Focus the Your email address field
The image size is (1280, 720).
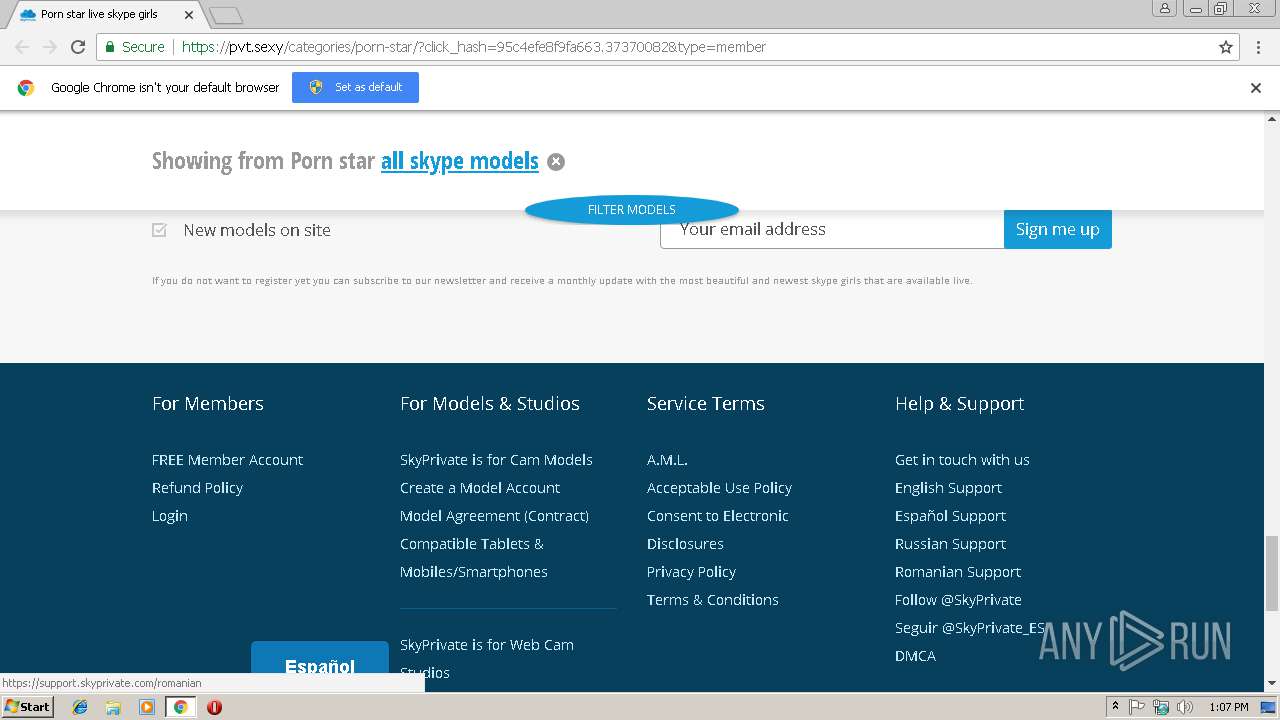point(832,229)
